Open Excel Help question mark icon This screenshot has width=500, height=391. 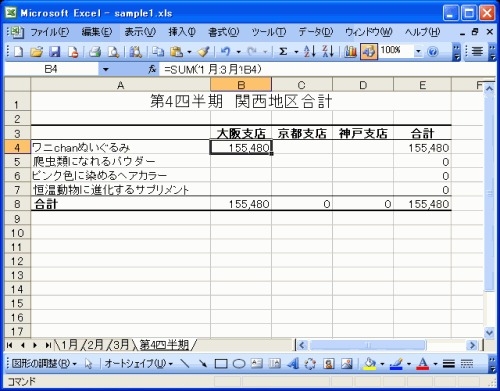(x=433, y=52)
